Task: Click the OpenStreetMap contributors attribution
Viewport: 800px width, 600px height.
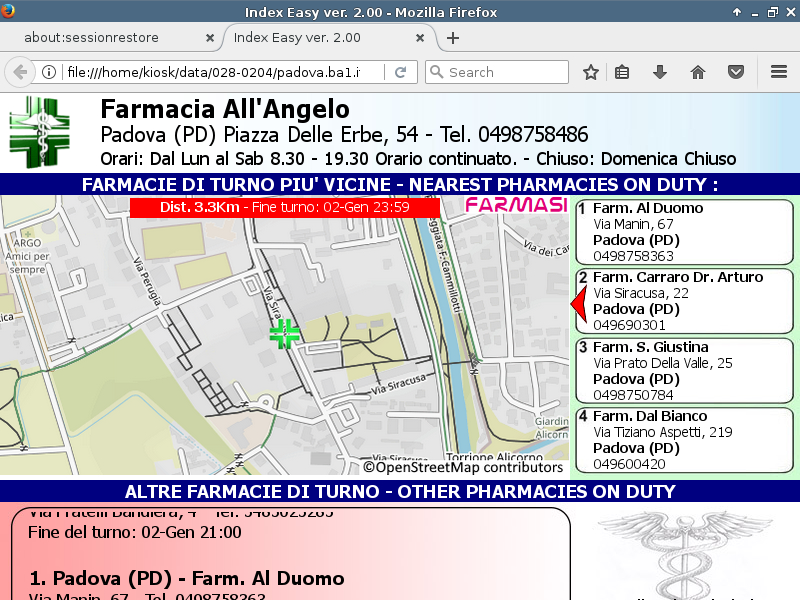Action: coord(463,467)
